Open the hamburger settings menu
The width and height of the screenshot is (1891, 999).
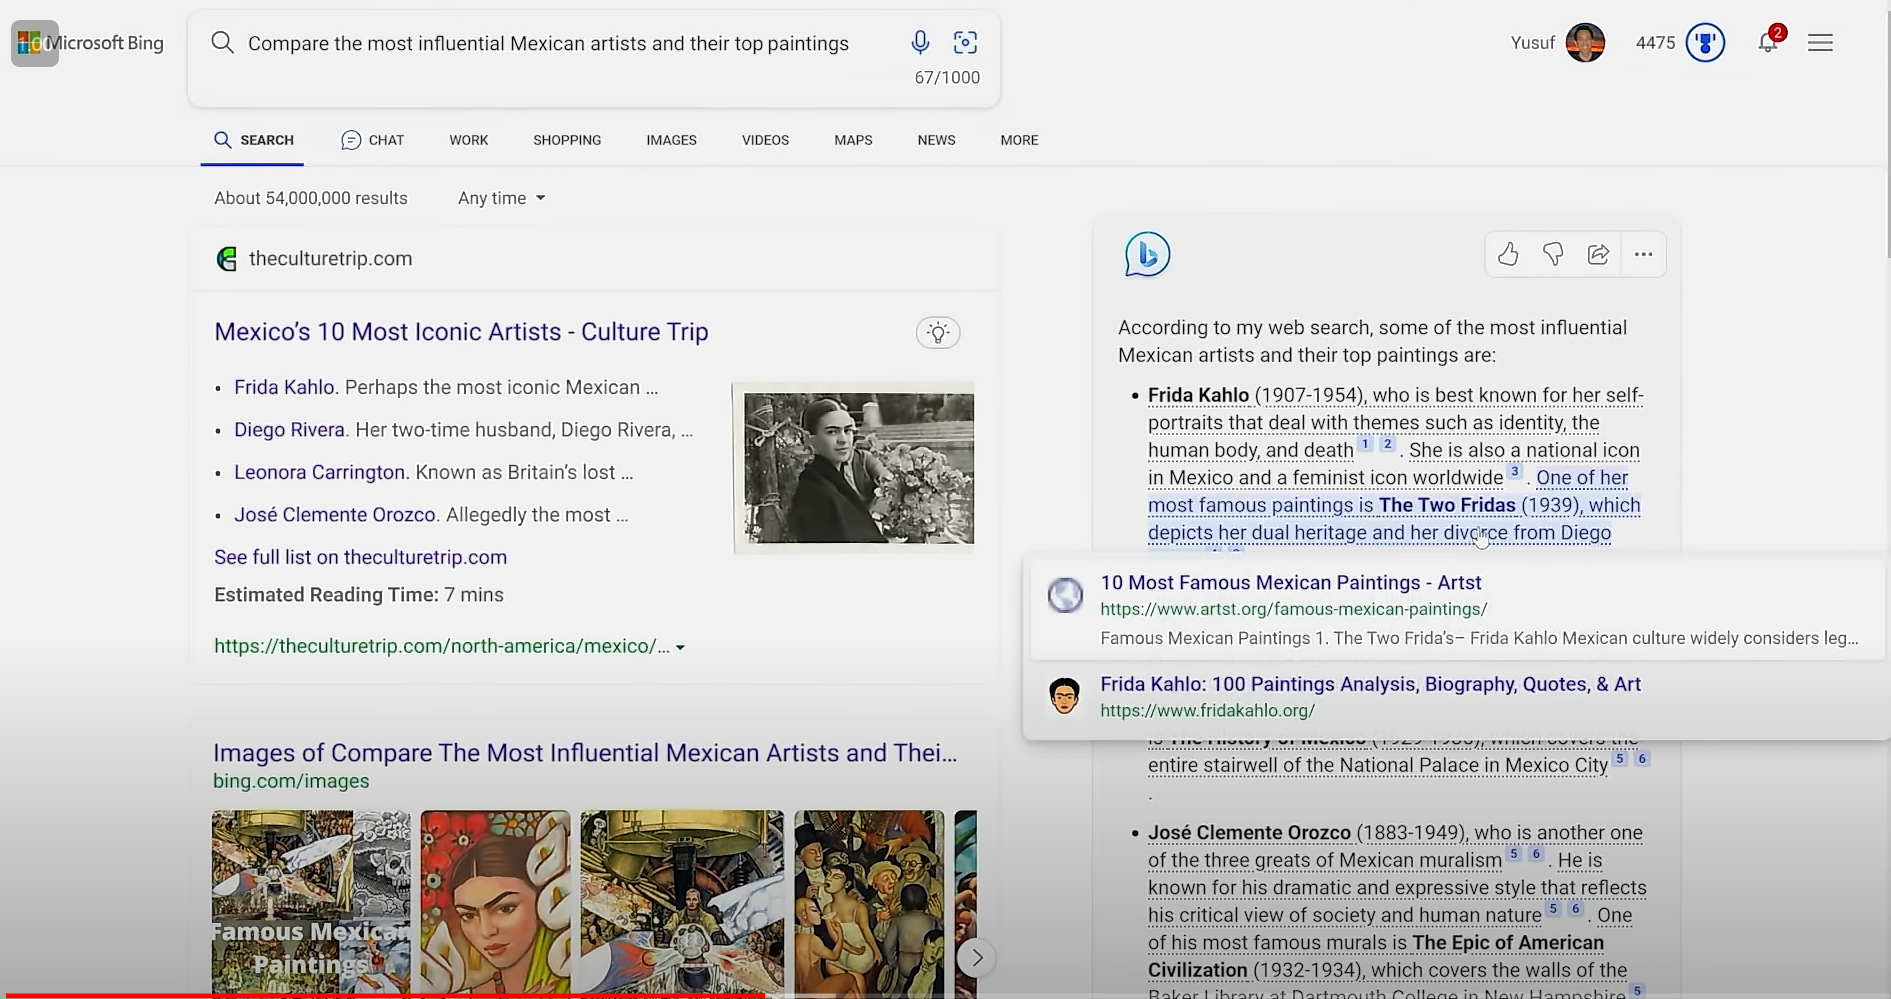pos(1820,42)
